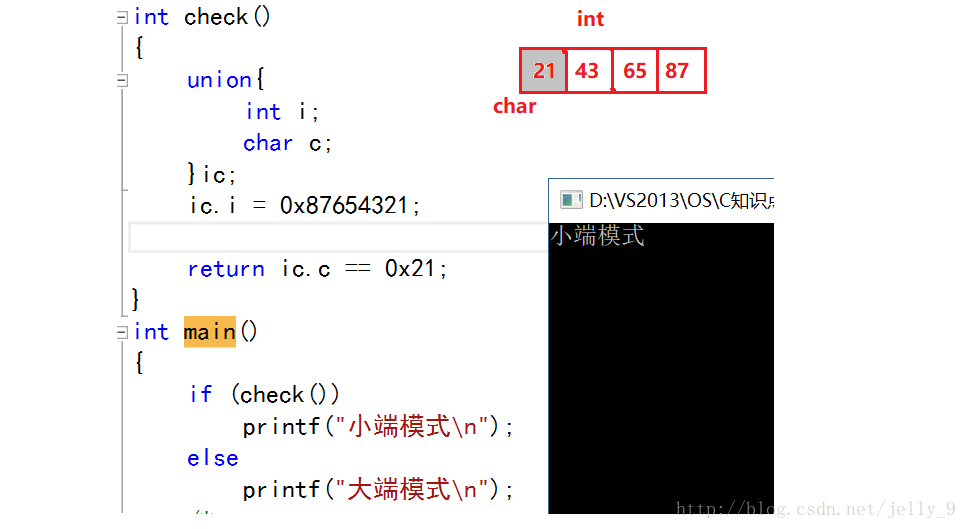Click the console output text 小端模式

point(598,236)
